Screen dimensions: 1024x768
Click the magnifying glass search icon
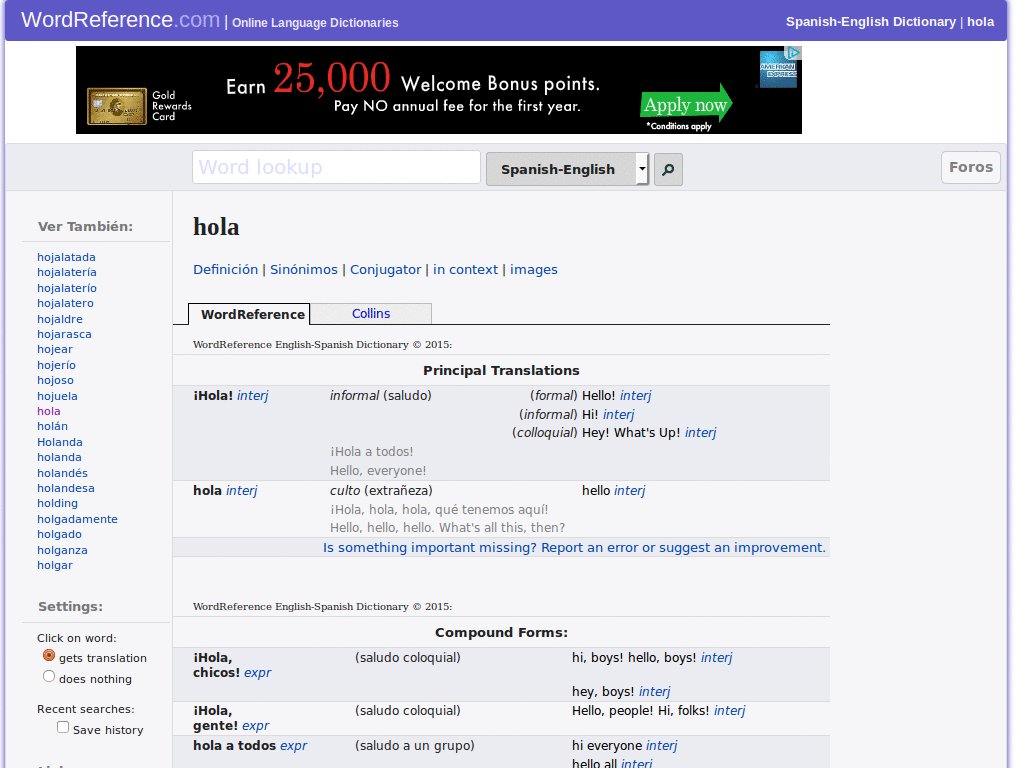(x=668, y=170)
